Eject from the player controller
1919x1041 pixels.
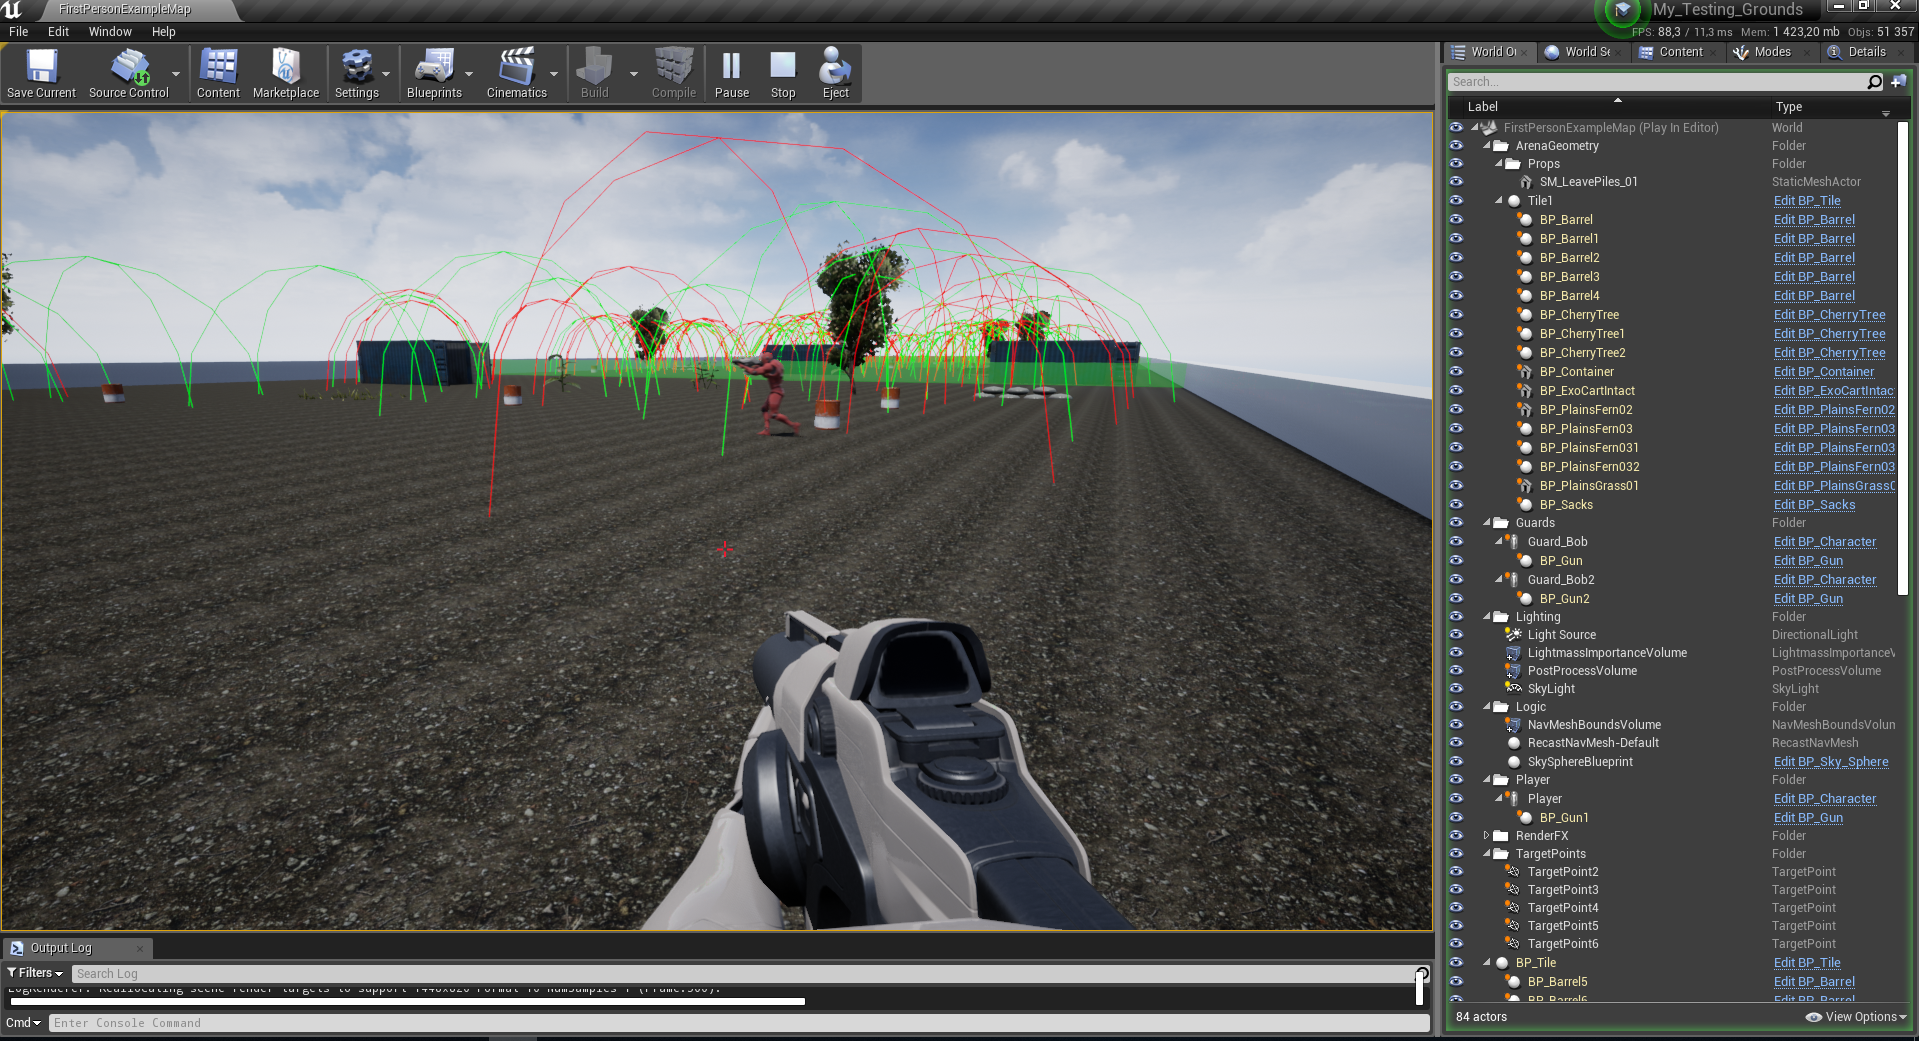836,74
